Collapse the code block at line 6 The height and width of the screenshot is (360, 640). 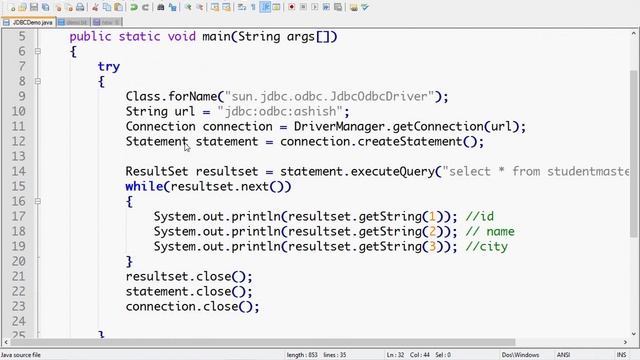tap(38, 51)
